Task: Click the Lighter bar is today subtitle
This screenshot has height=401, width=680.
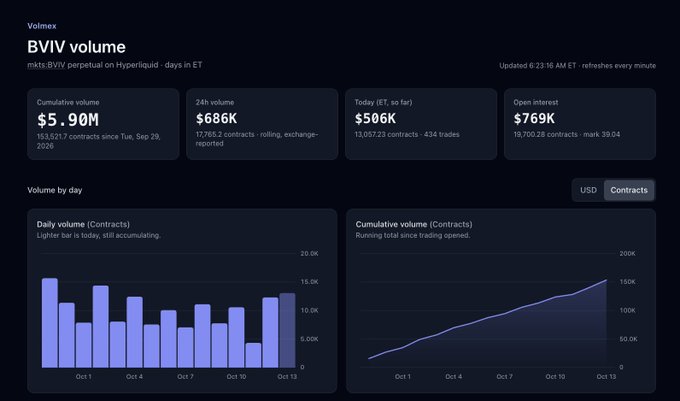Action: (x=98, y=235)
